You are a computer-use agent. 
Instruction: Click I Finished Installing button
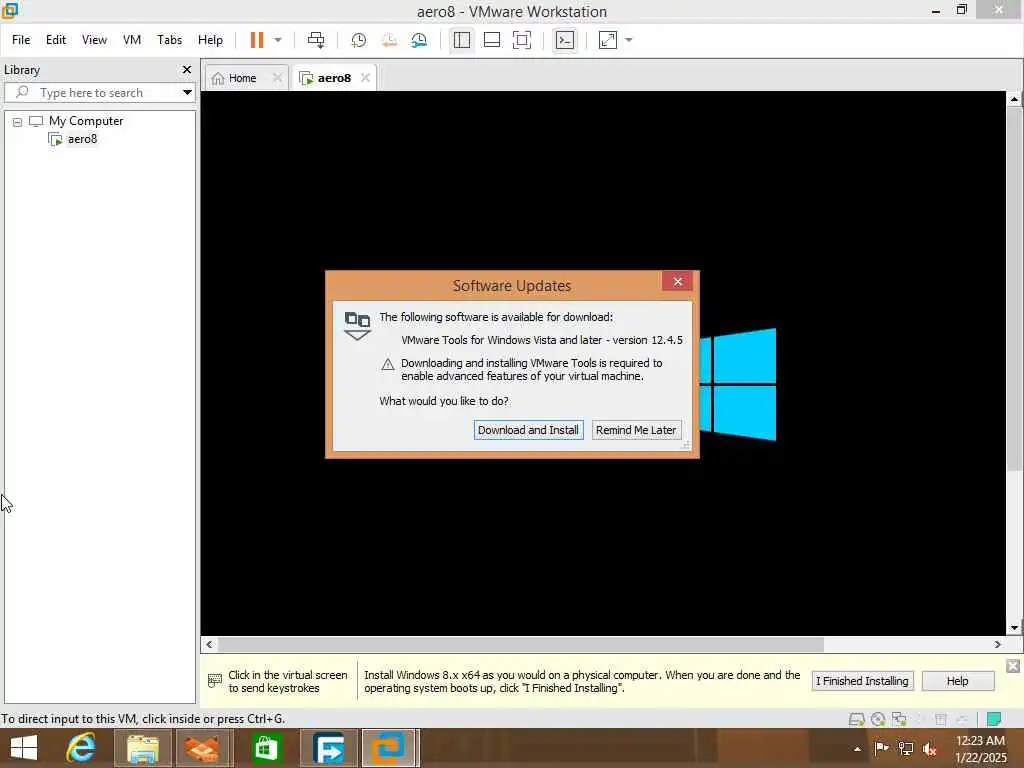click(862, 681)
